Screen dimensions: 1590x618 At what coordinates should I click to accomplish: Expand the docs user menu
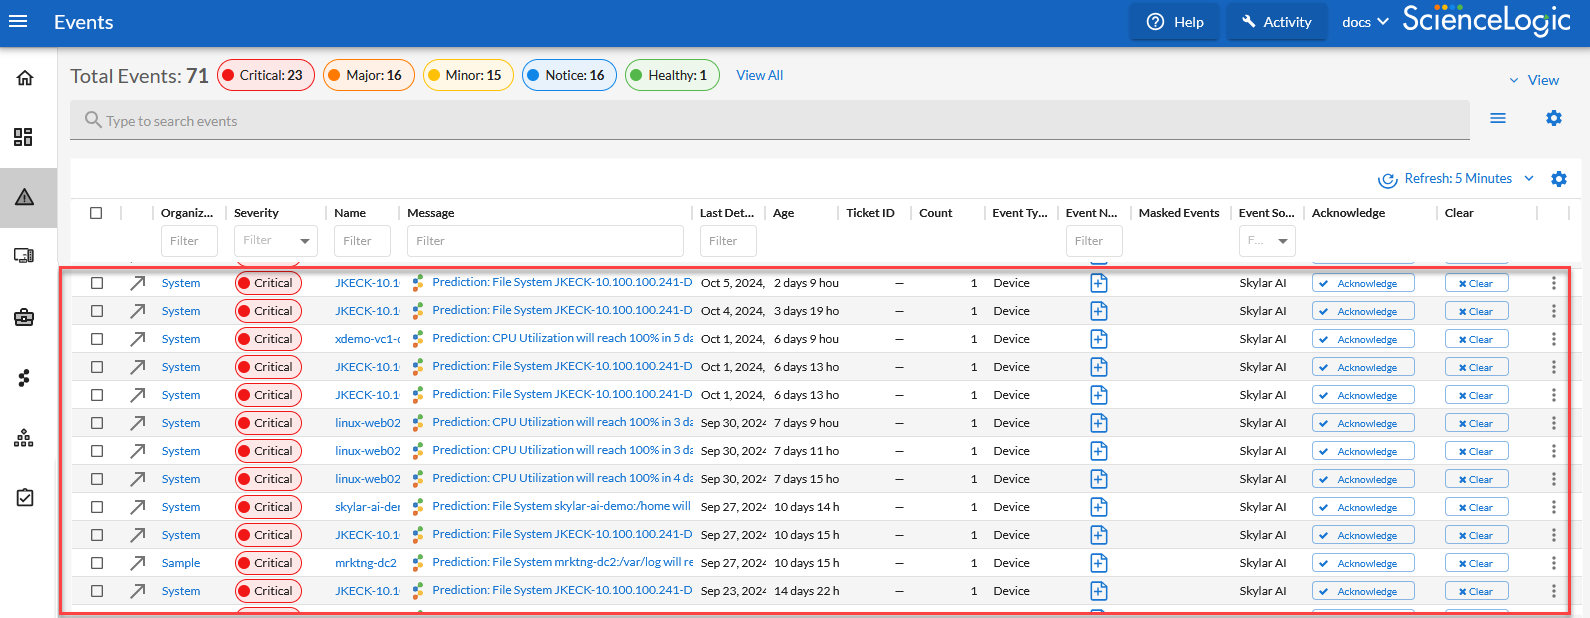click(x=1365, y=22)
